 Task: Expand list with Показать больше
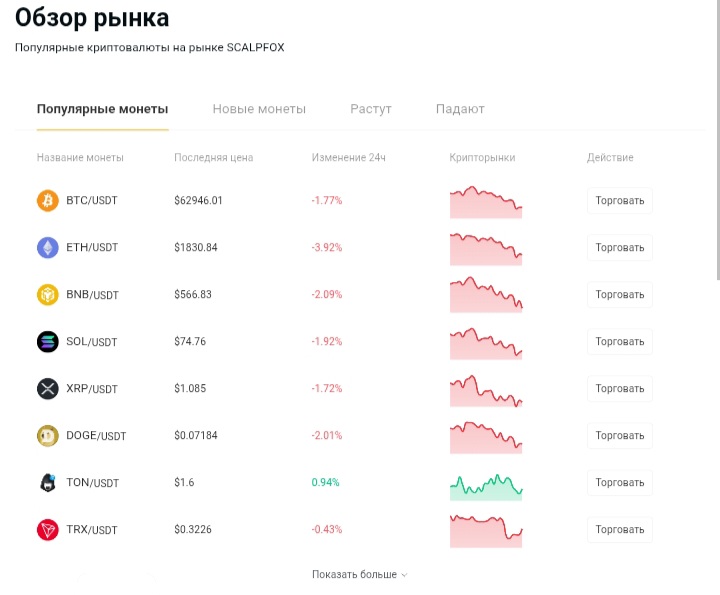(x=360, y=574)
